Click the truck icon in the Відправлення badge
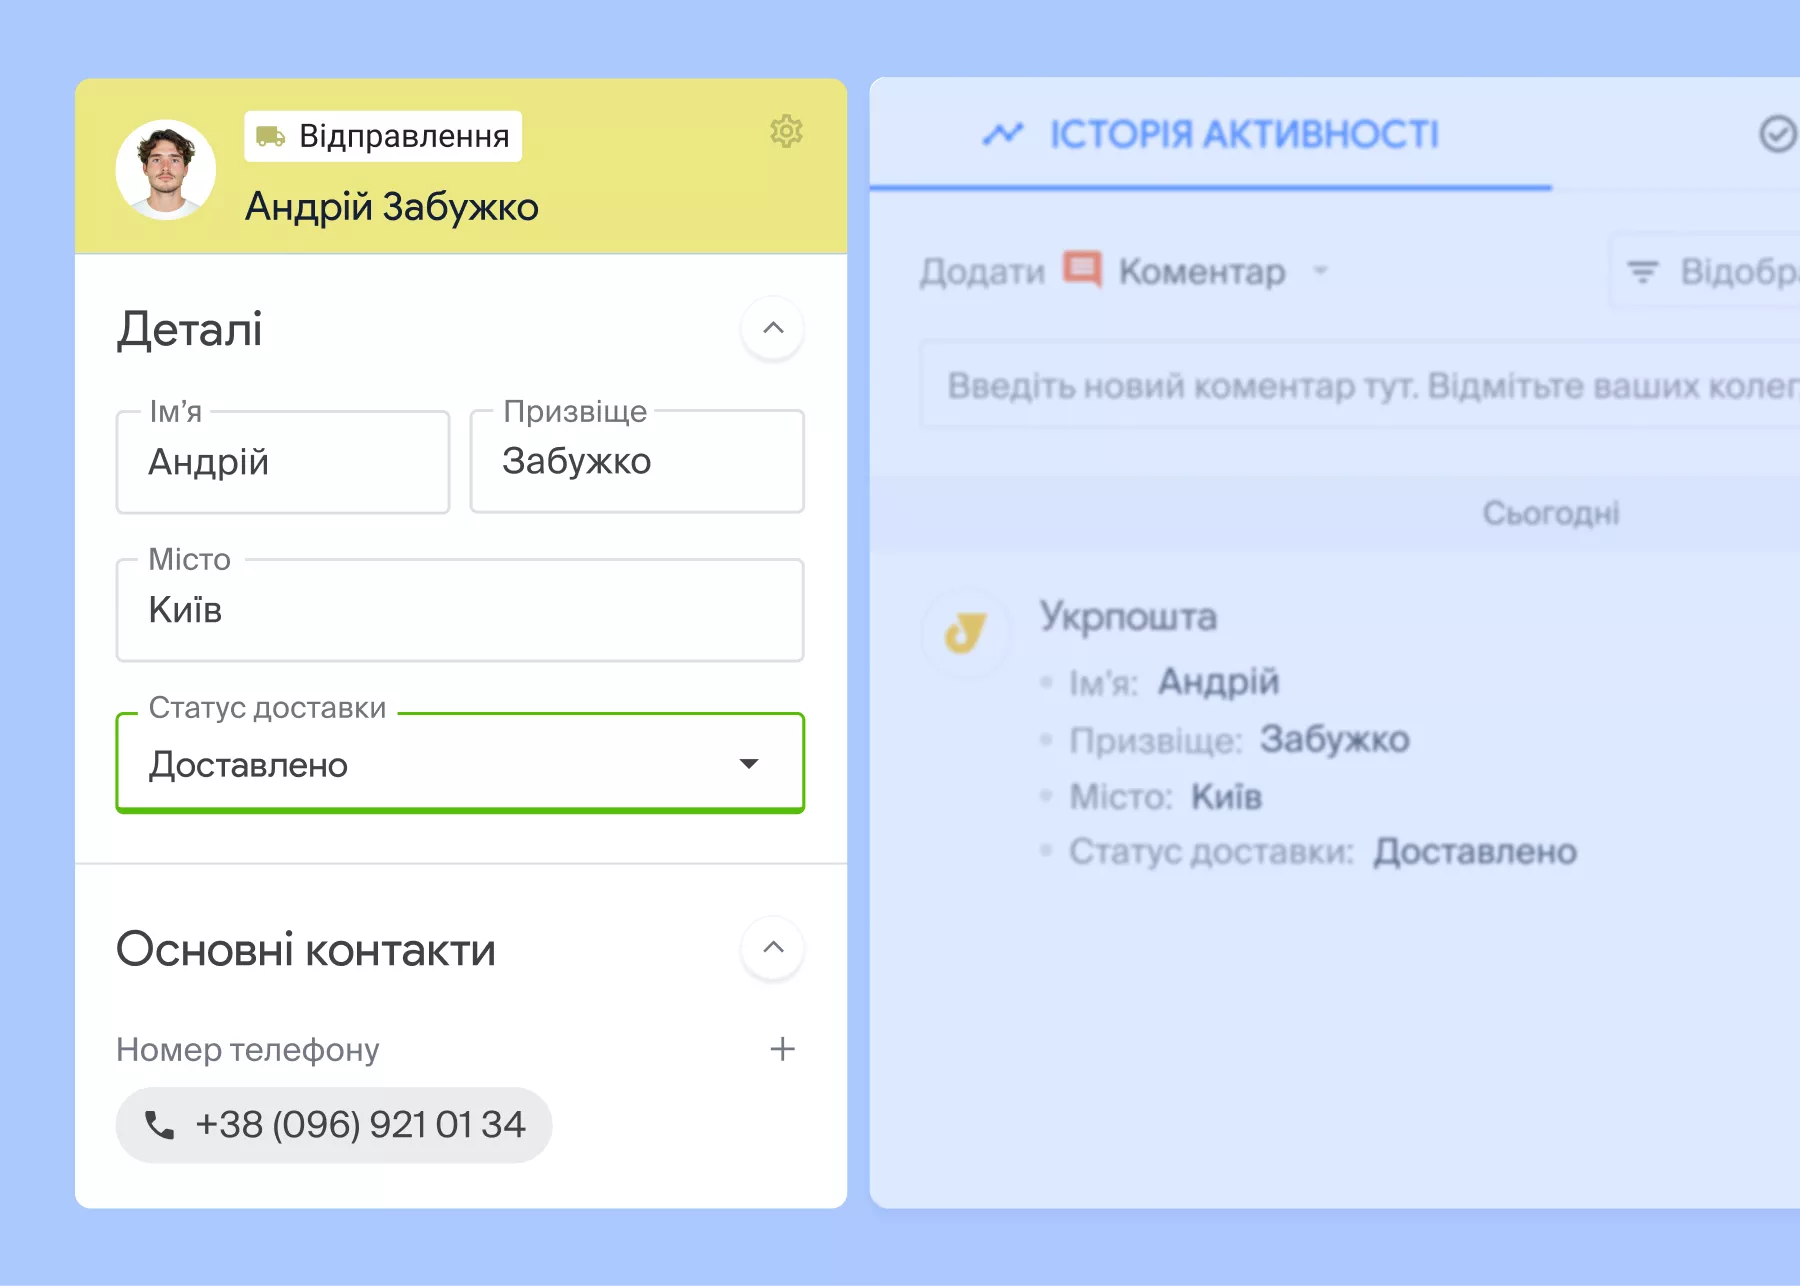The height and width of the screenshot is (1286, 1800). tap(271, 136)
